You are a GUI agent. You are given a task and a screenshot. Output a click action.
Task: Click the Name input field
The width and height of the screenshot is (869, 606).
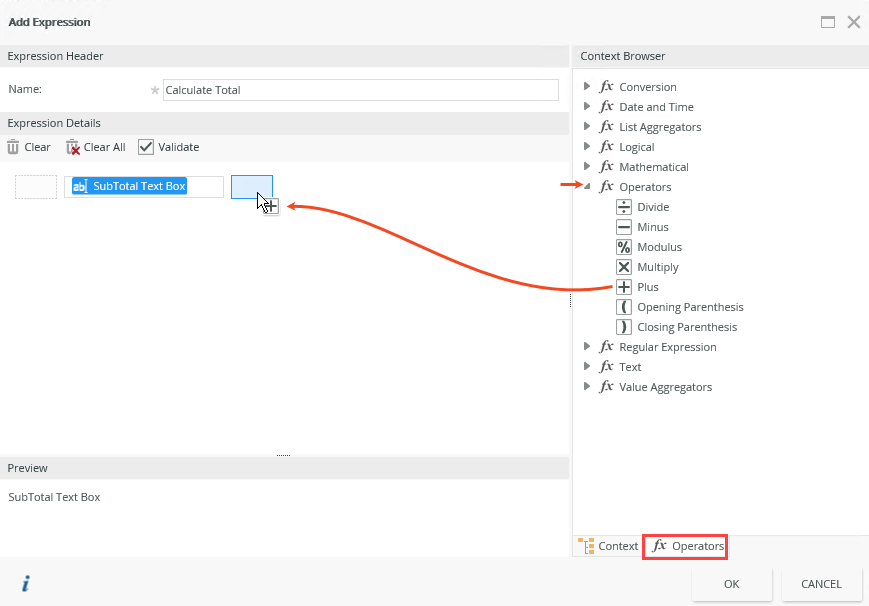click(x=360, y=90)
